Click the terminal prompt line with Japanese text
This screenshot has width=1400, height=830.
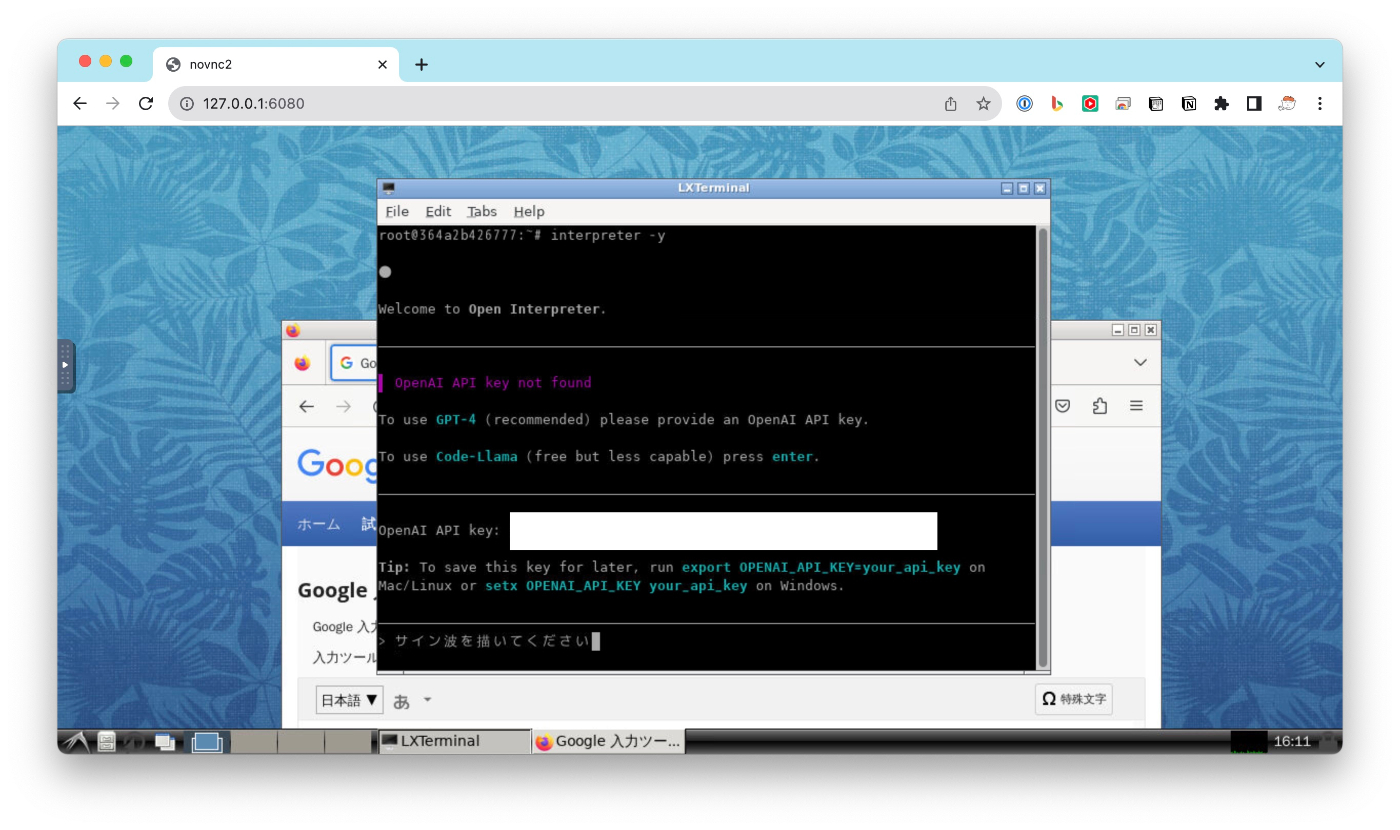pos(489,641)
